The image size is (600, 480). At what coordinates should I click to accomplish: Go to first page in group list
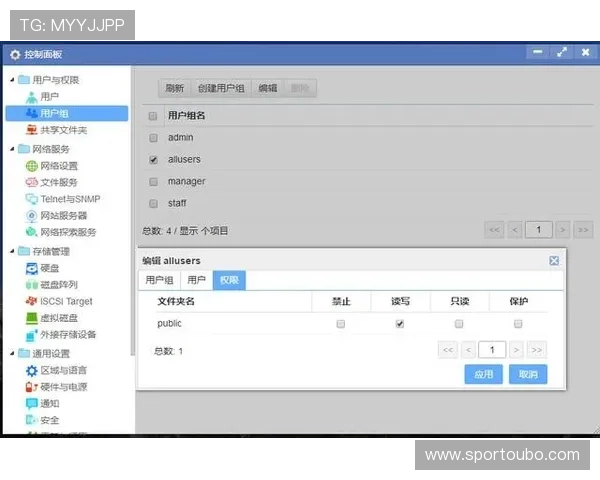(x=494, y=230)
